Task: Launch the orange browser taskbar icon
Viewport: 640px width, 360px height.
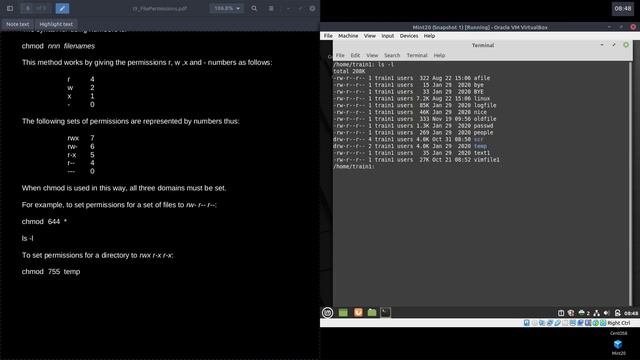Action: point(358,313)
